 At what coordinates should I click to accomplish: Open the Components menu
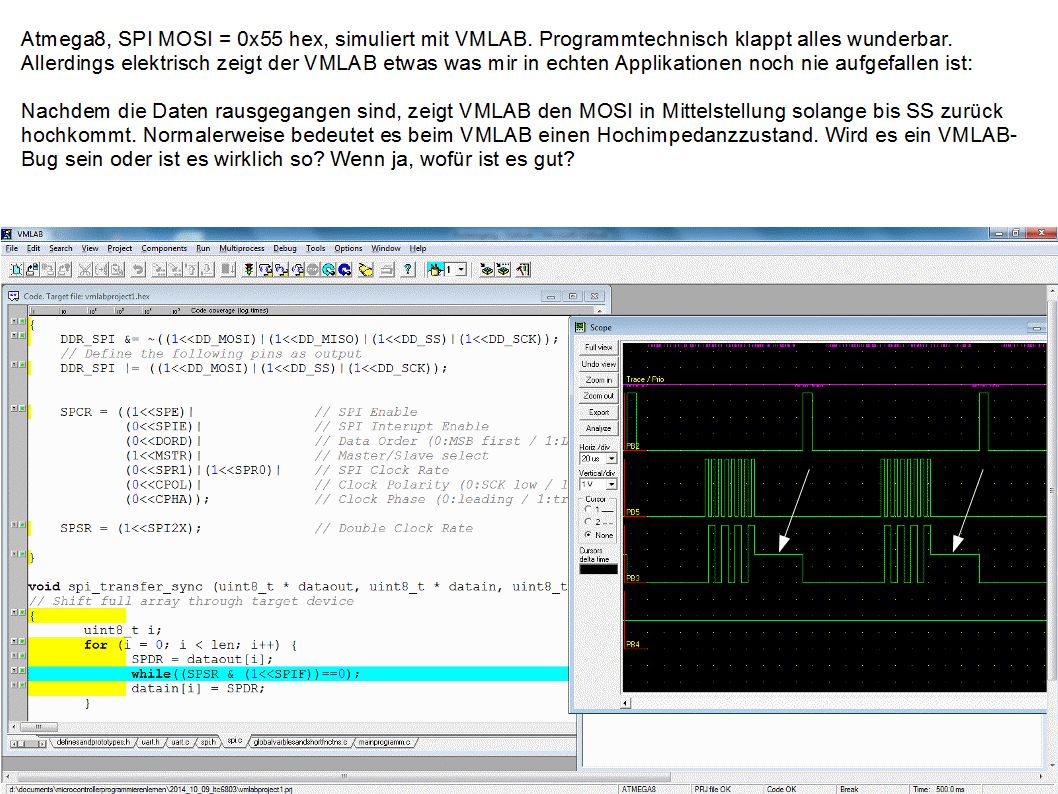coord(164,248)
